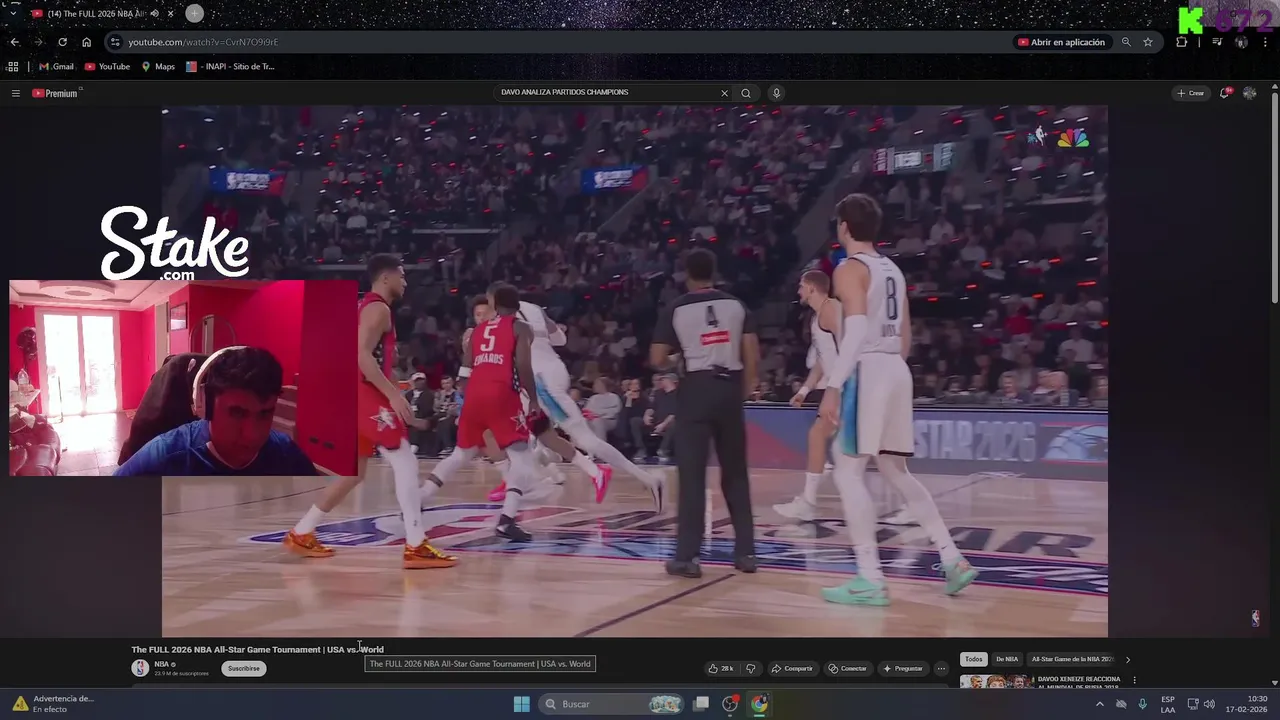1280x720 pixels.
Task: Open options for DAVOO XENEIZE video
Action: tap(1134, 680)
